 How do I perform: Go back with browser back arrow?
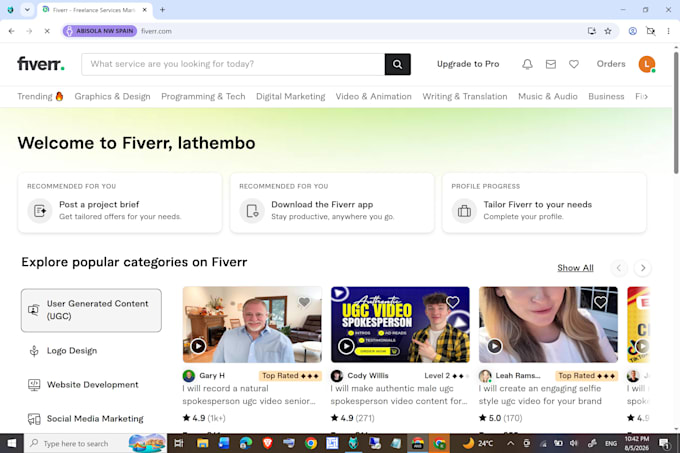[x=12, y=31]
